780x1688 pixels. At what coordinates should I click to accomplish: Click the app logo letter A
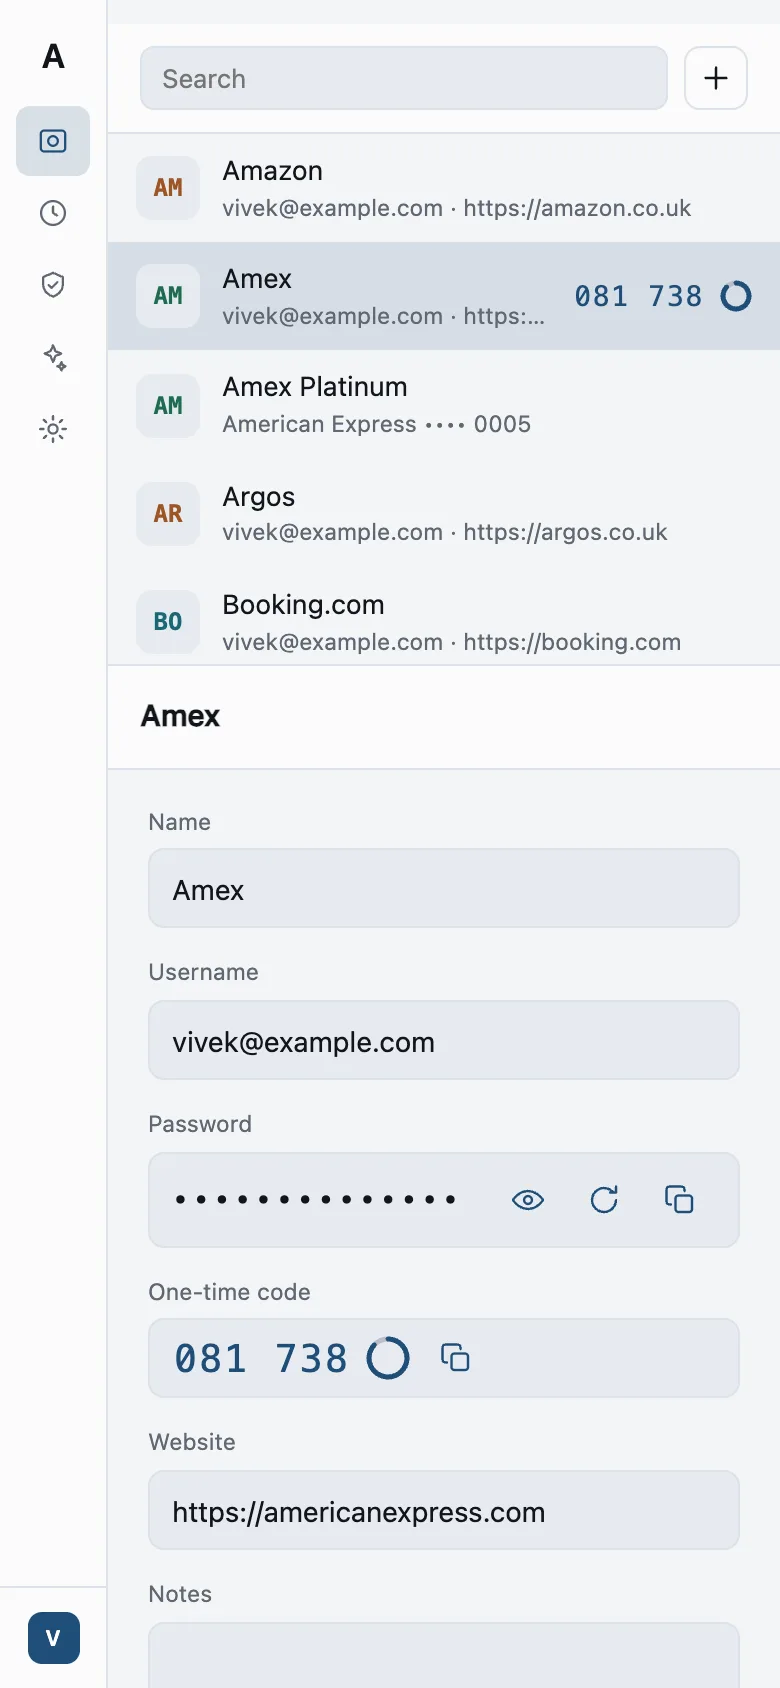click(53, 56)
